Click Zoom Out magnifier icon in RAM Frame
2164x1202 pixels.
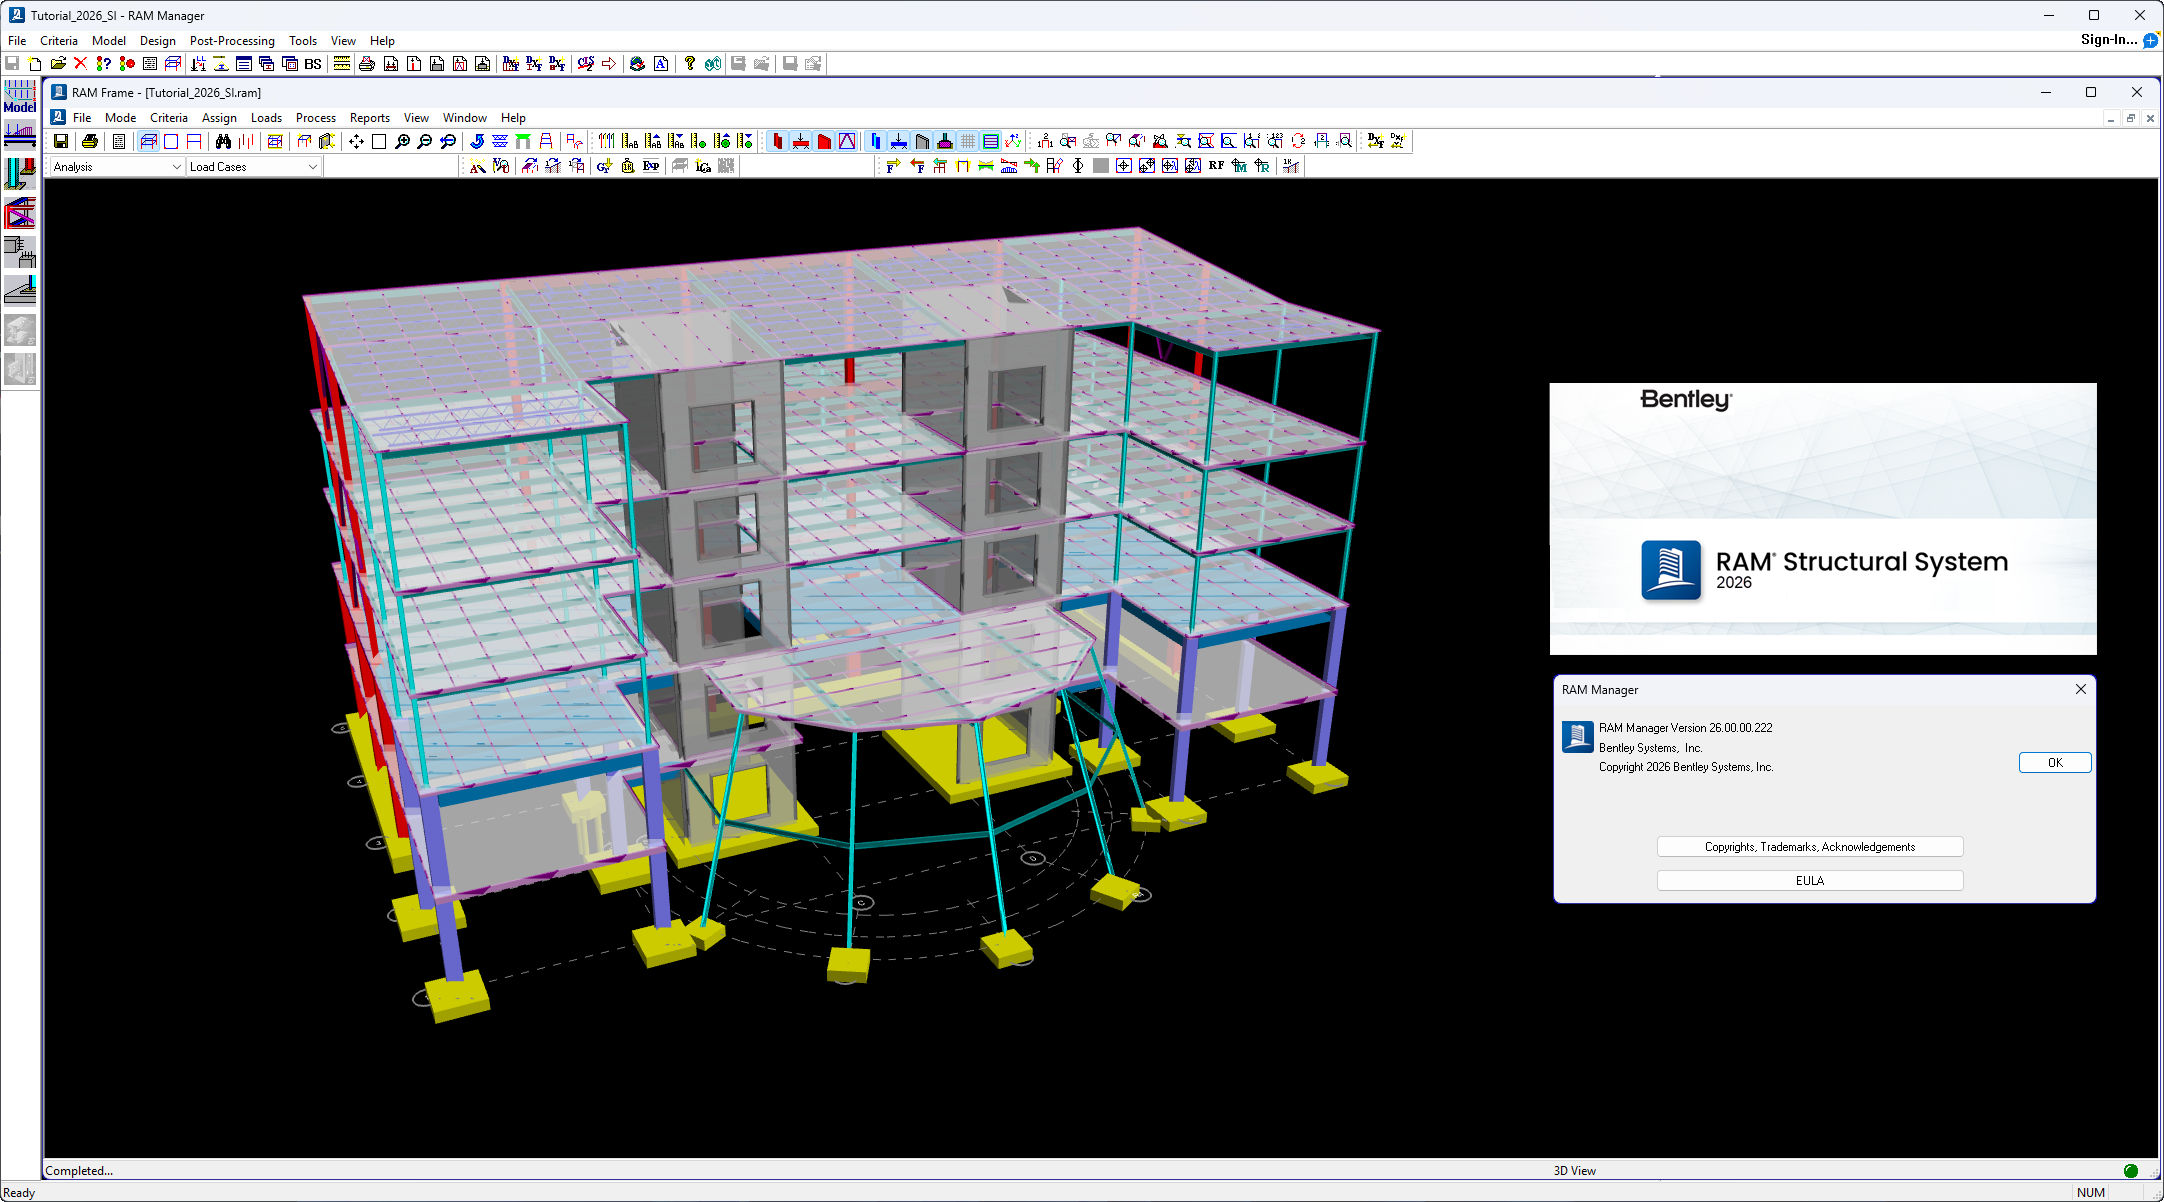[x=425, y=141]
